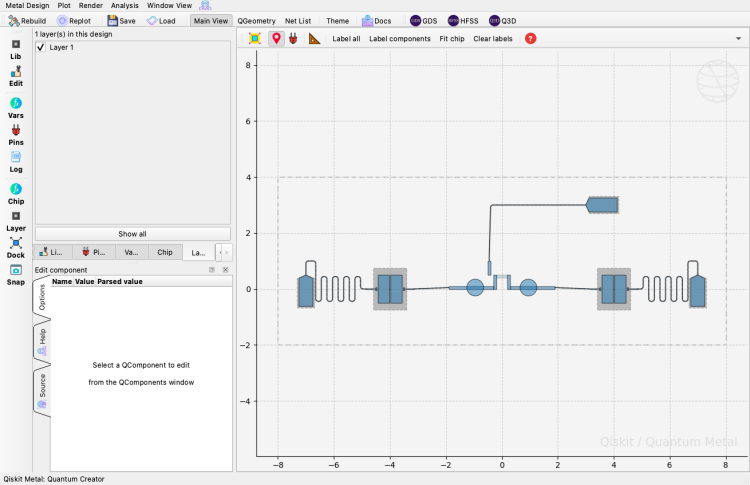Click Clear labels button
This screenshot has width=750, height=485.
coord(493,39)
